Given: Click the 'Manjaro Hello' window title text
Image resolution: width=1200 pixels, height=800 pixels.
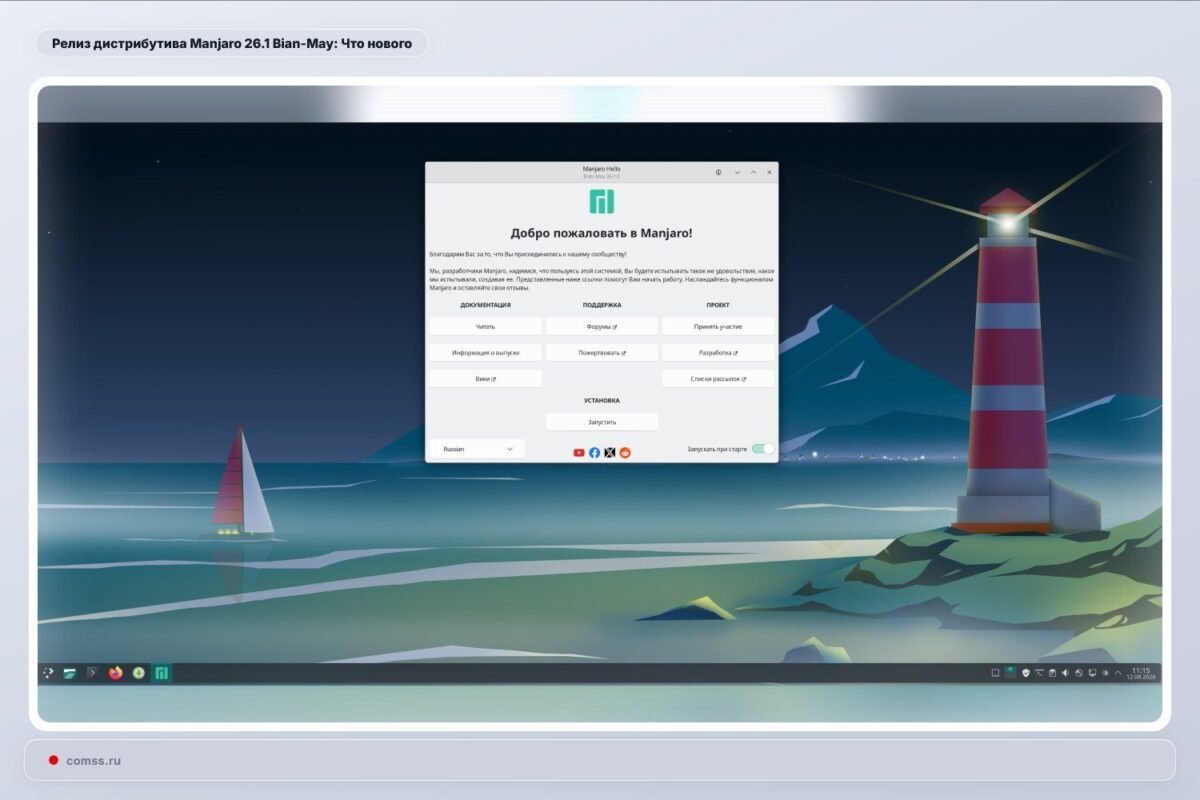Looking at the screenshot, I should pyautogui.click(x=602, y=169).
